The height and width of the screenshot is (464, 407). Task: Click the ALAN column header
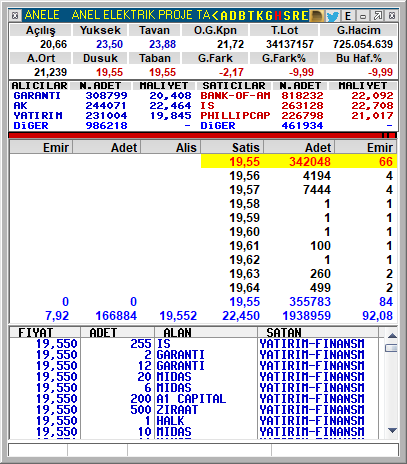click(x=206, y=333)
